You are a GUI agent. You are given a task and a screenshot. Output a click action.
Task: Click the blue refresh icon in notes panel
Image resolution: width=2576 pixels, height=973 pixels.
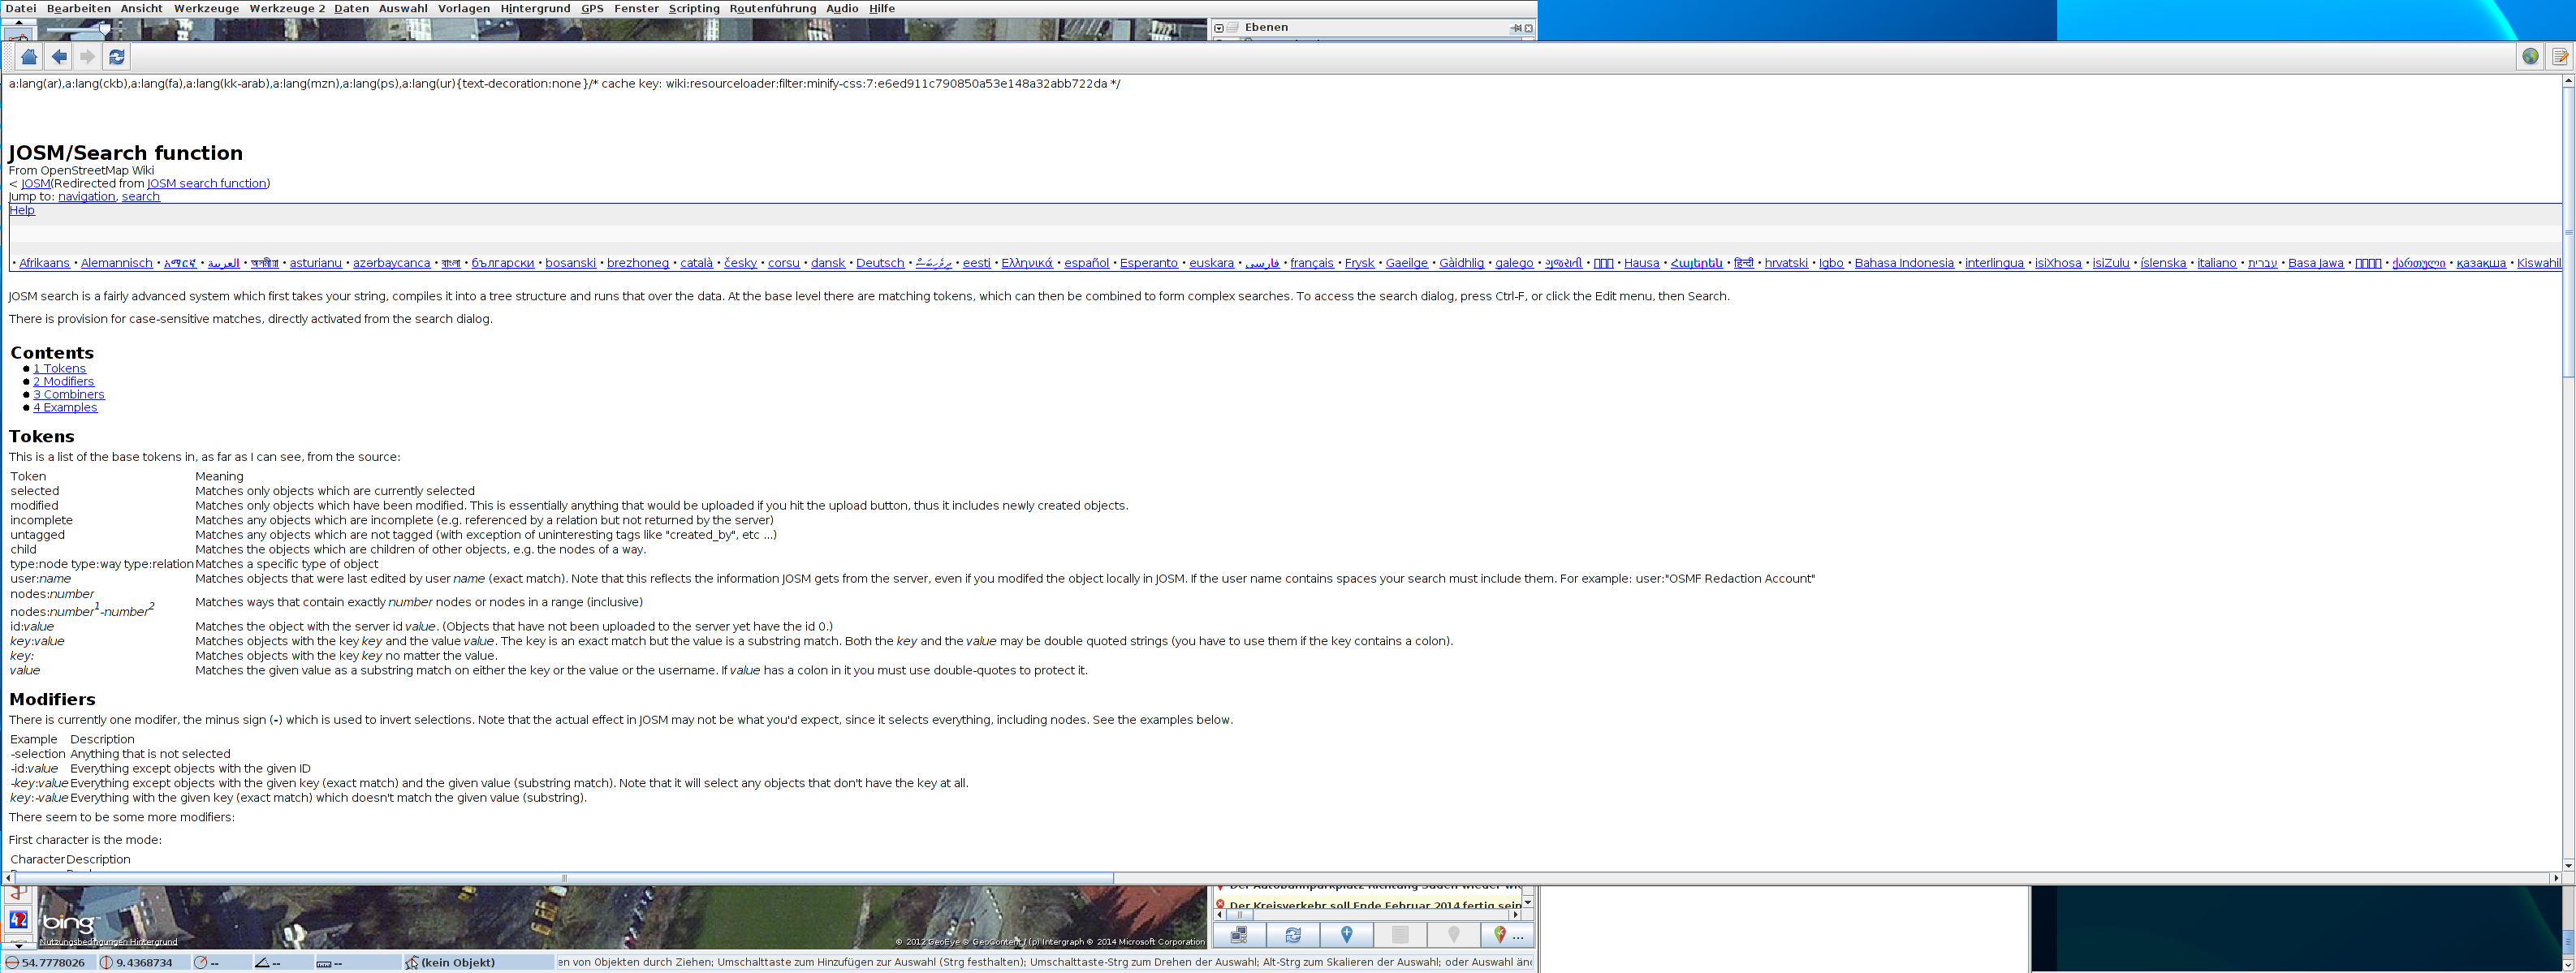(1293, 935)
